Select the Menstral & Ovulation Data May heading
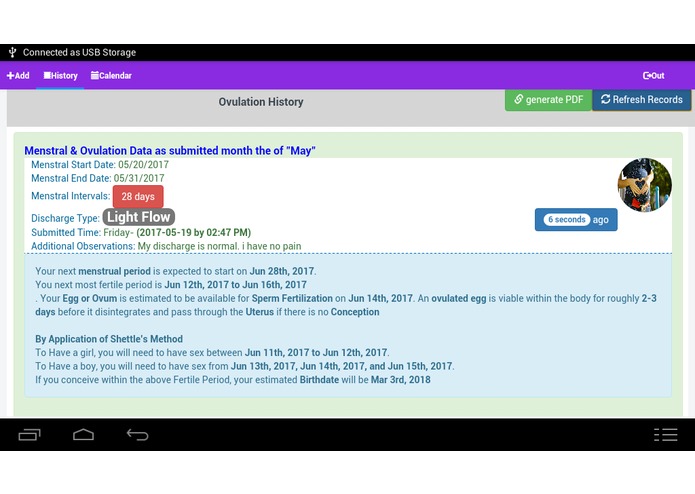 [170, 151]
